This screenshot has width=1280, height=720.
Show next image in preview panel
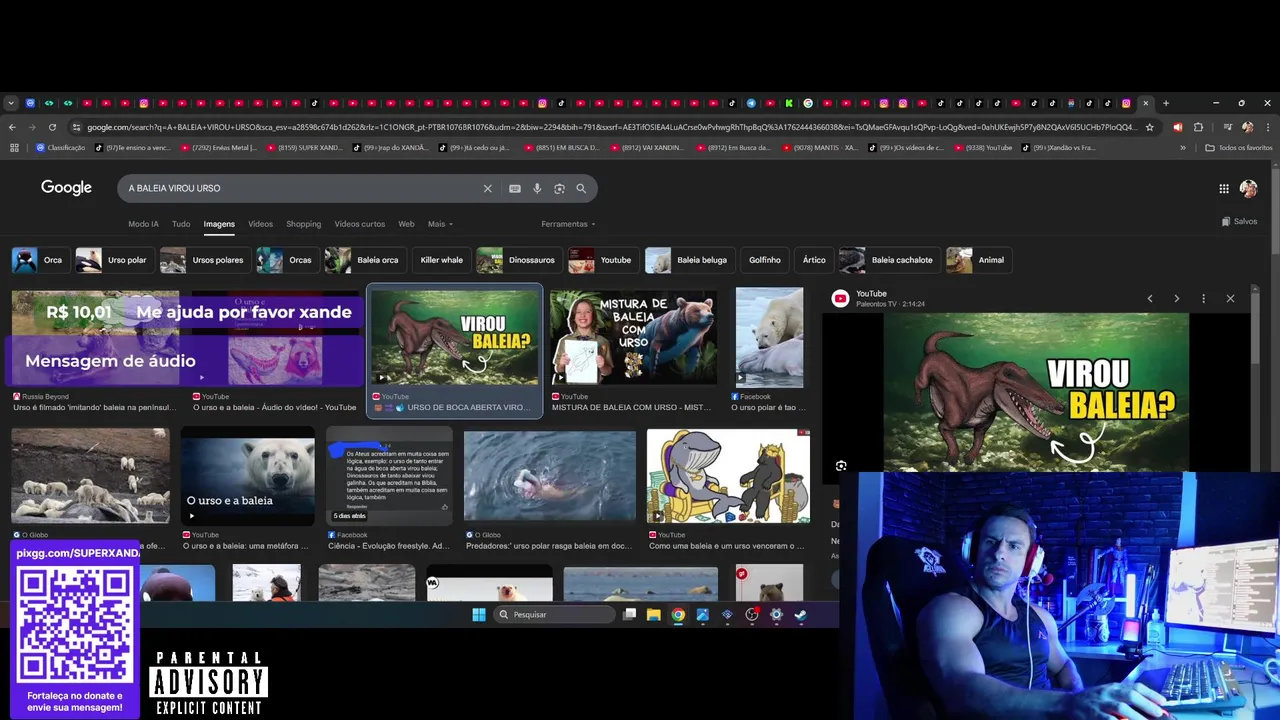pyautogui.click(x=1176, y=298)
